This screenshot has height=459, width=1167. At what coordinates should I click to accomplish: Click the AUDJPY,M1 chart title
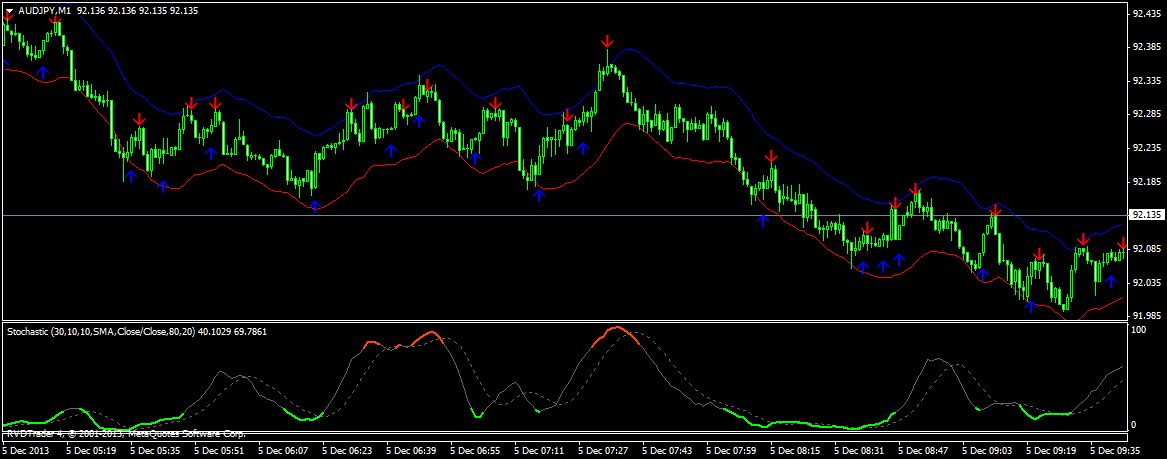(45, 11)
